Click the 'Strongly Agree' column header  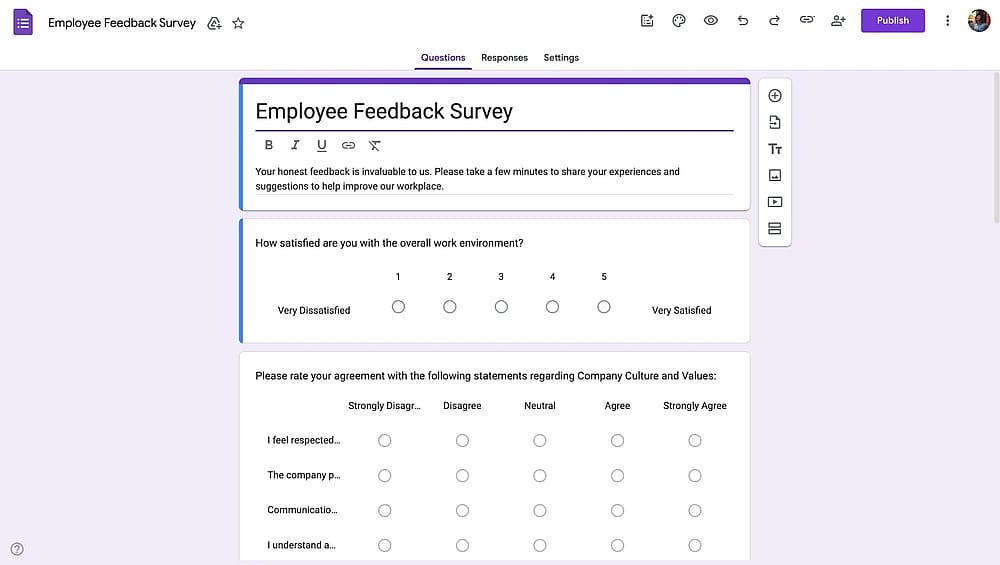pyautogui.click(x=695, y=406)
